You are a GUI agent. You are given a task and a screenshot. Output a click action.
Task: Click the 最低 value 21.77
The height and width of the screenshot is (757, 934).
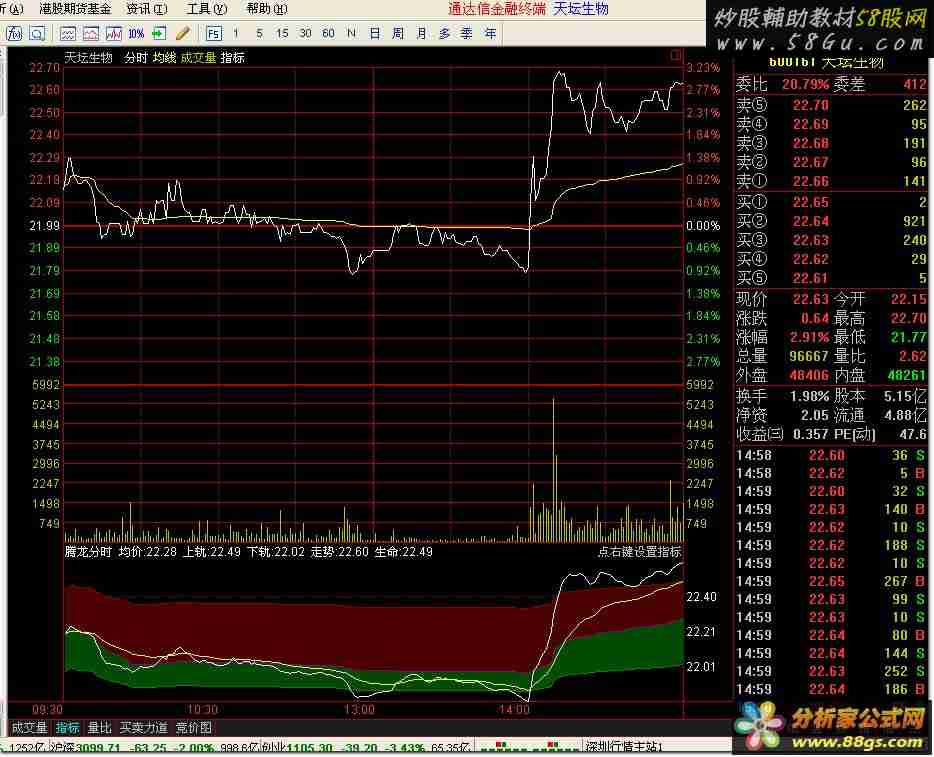[909, 337]
